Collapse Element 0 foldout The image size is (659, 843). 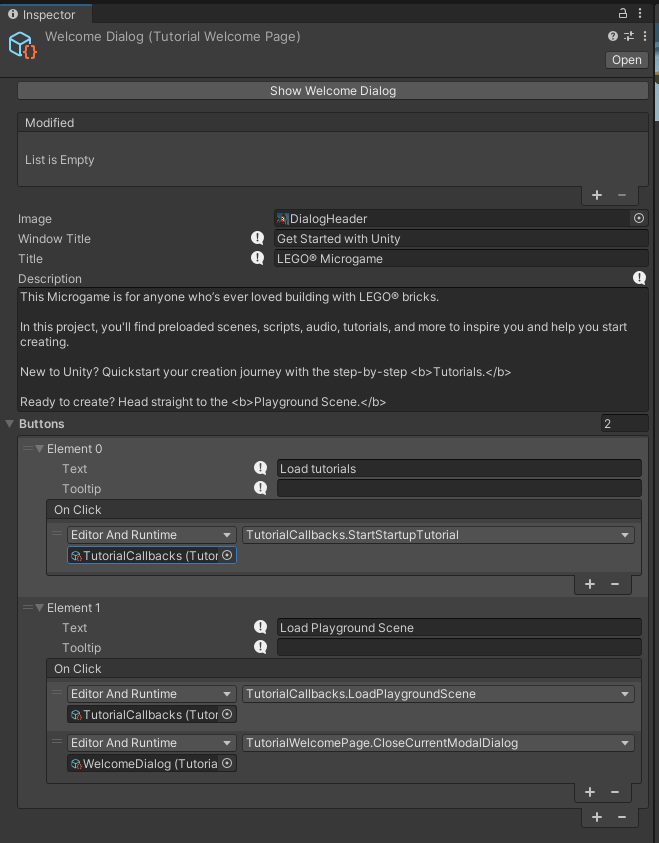tap(39, 448)
